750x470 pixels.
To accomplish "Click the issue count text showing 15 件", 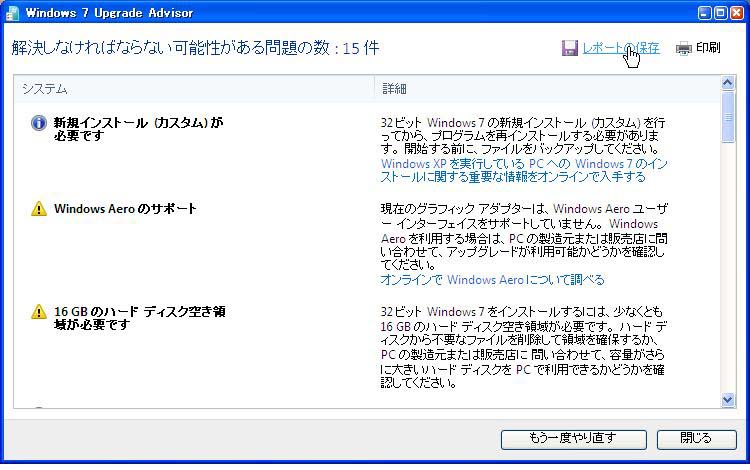I will (x=195, y=48).
